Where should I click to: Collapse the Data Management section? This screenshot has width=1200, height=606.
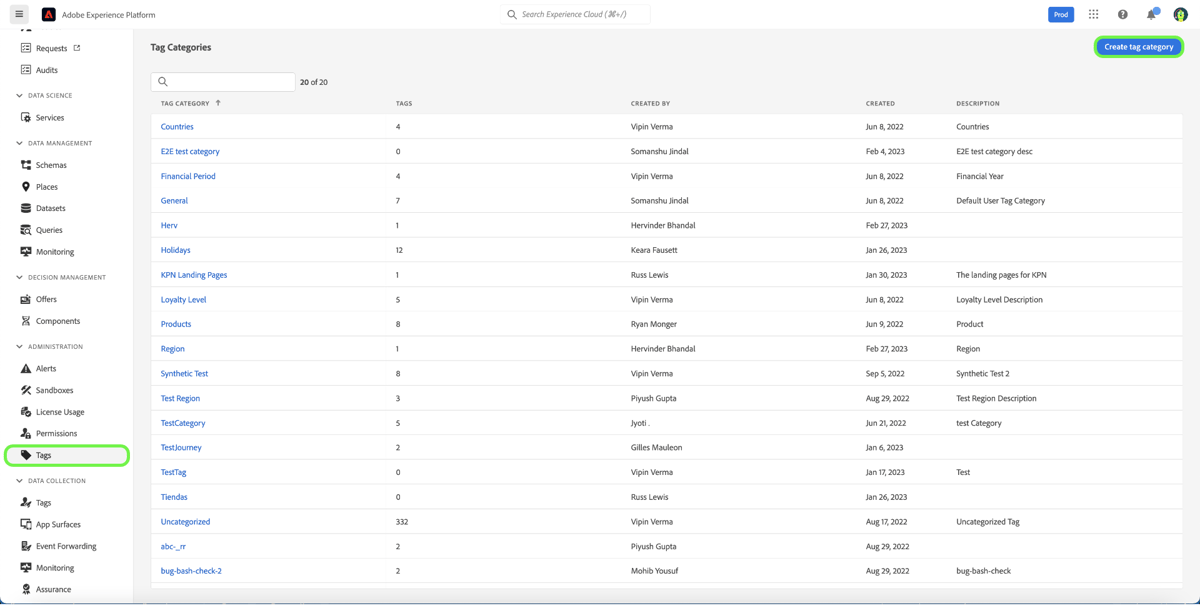coord(17,142)
